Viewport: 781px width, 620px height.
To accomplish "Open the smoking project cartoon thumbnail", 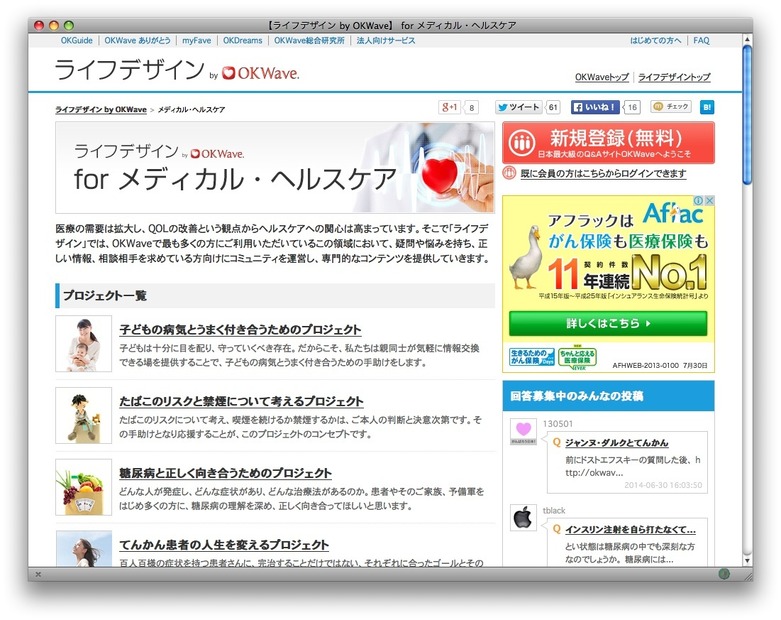I will (83, 415).
